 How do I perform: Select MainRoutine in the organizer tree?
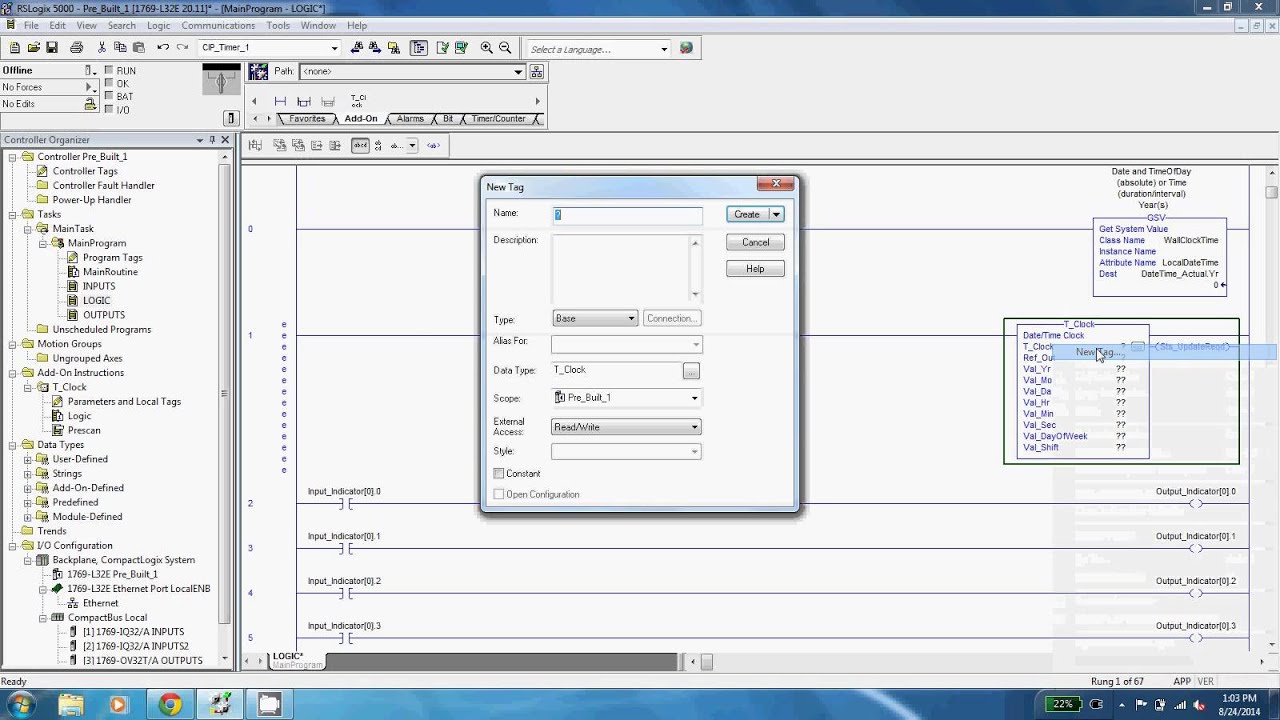point(110,272)
